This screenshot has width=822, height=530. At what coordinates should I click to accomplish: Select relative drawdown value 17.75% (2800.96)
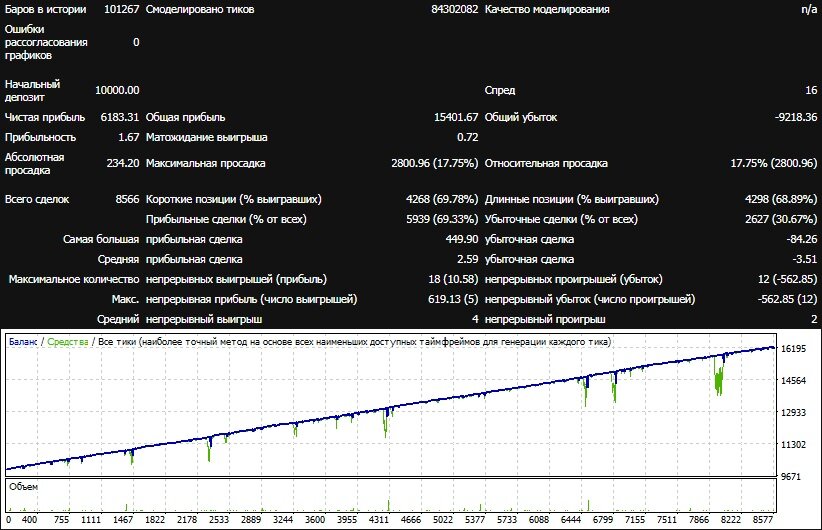[x=774, y=163]
